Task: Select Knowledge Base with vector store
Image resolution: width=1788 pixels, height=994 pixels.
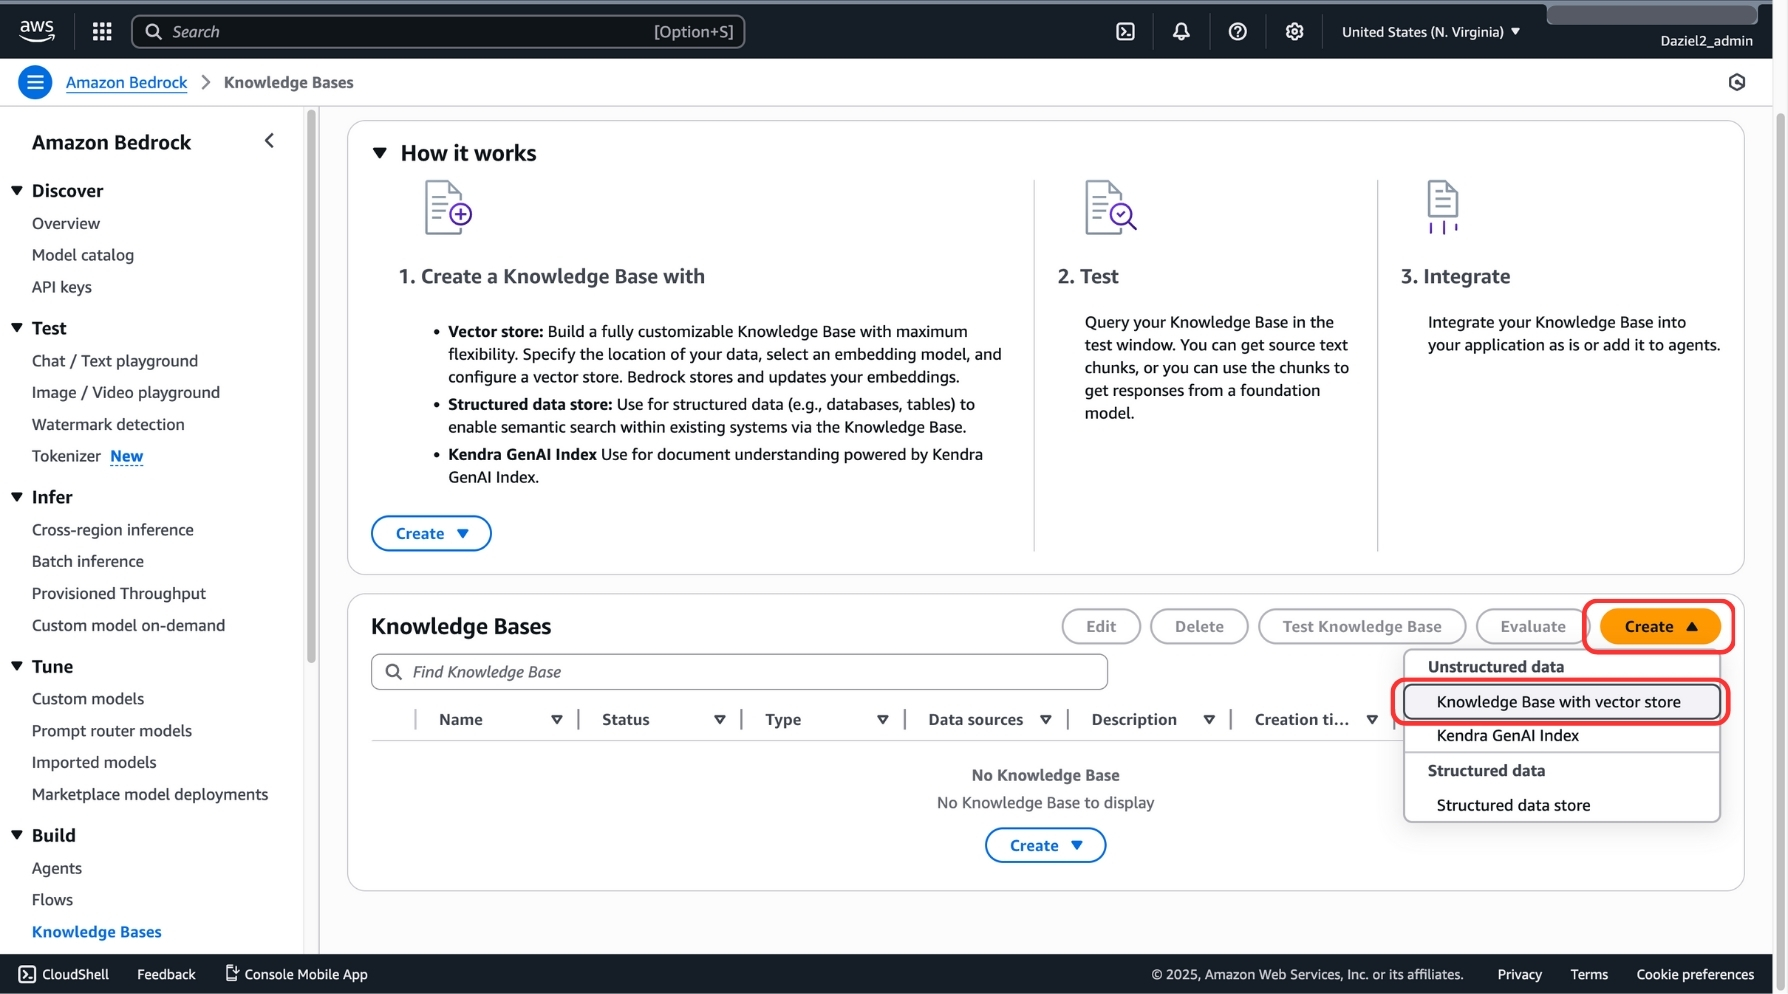Action: tap(1558, 701)
